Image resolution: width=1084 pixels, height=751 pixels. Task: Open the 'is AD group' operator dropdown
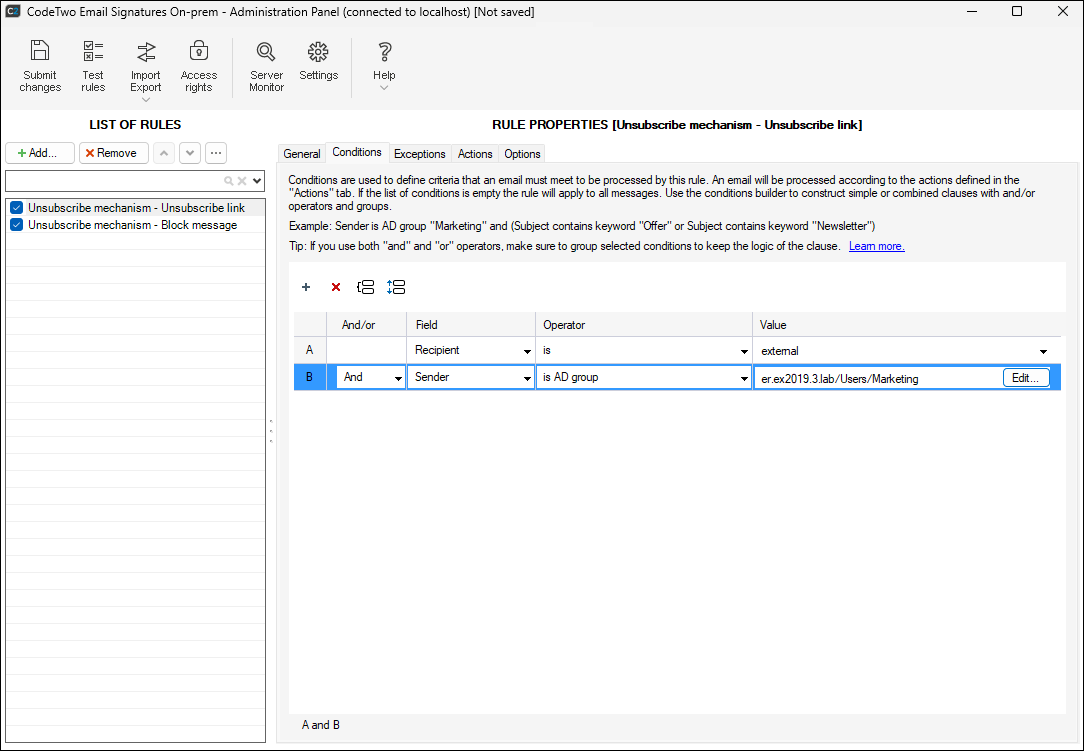coord(744,378)
